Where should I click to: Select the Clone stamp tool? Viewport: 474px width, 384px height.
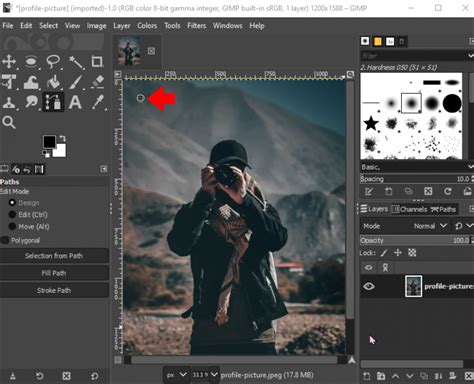[9, 102]
